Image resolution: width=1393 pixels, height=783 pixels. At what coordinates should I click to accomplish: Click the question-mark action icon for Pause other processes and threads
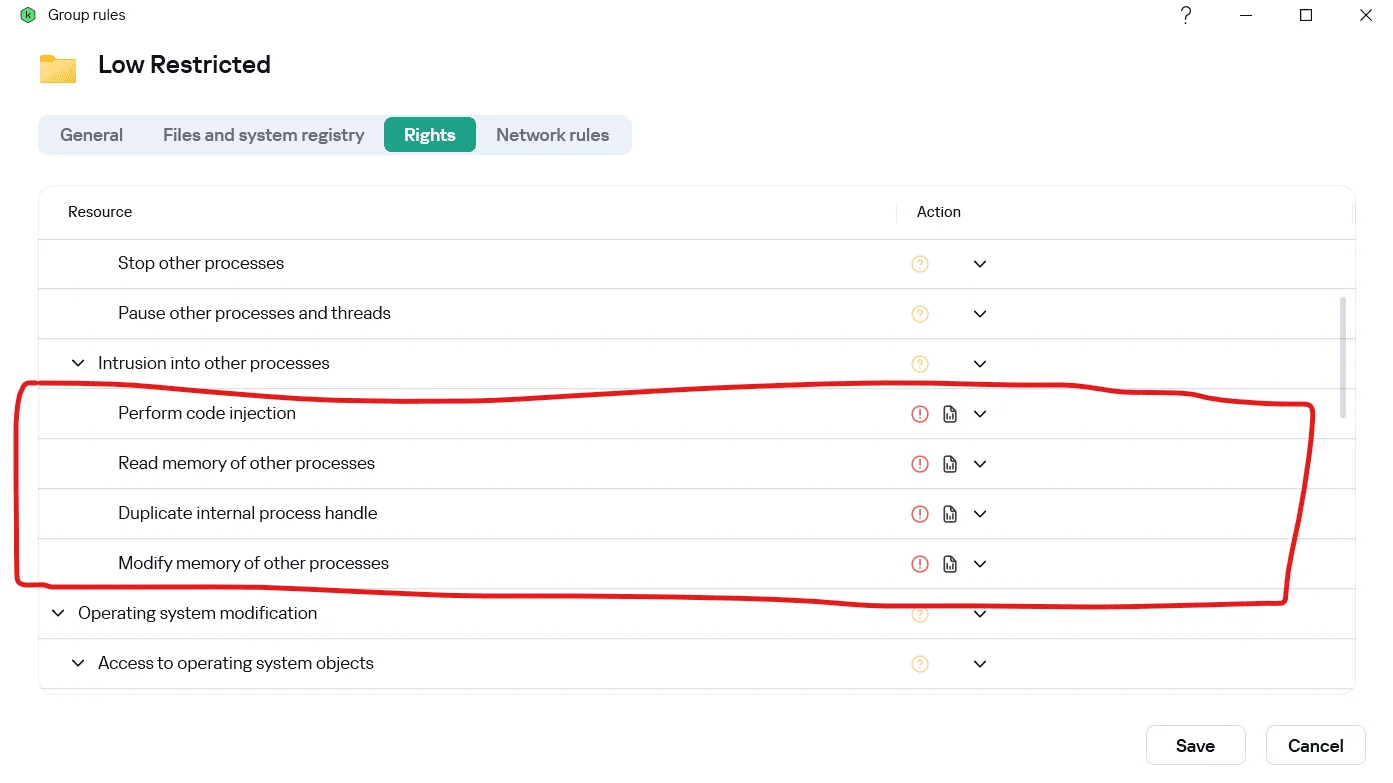920,314
